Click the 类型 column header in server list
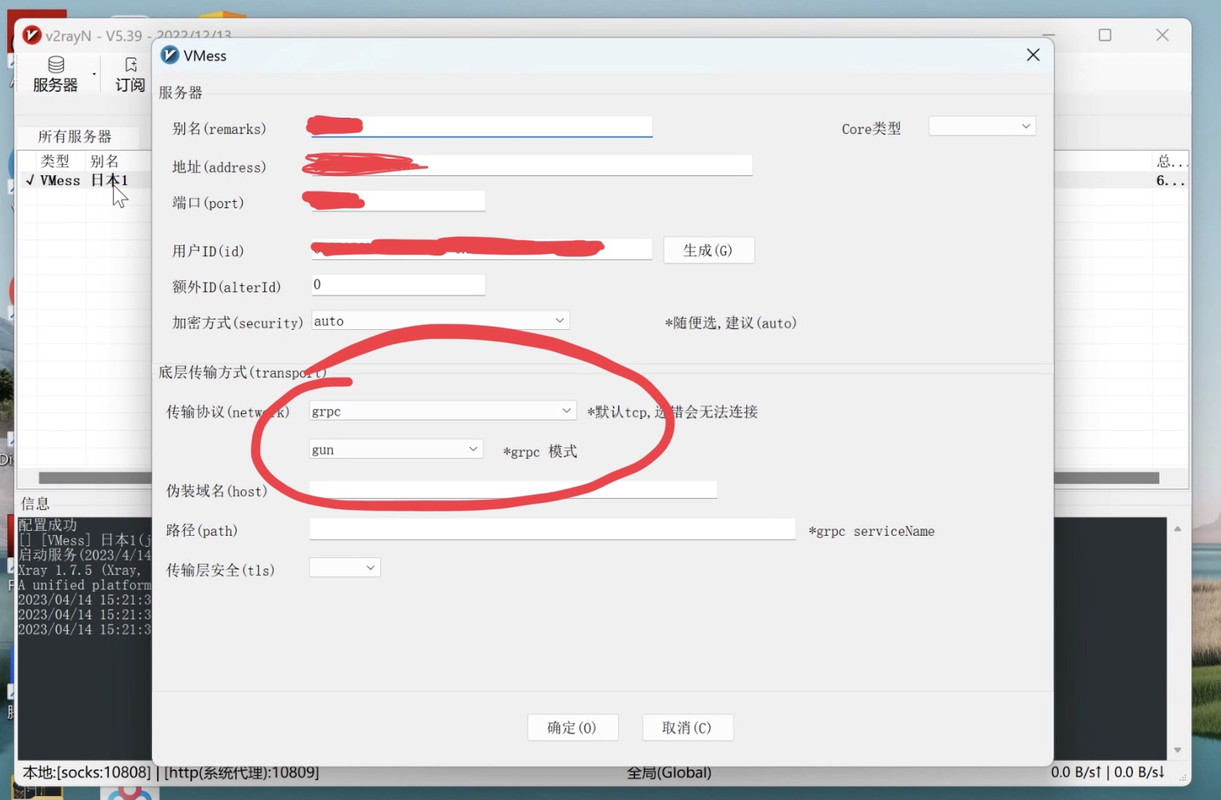The height and width of the screenshot is (800, 1221). coord(55,161)
